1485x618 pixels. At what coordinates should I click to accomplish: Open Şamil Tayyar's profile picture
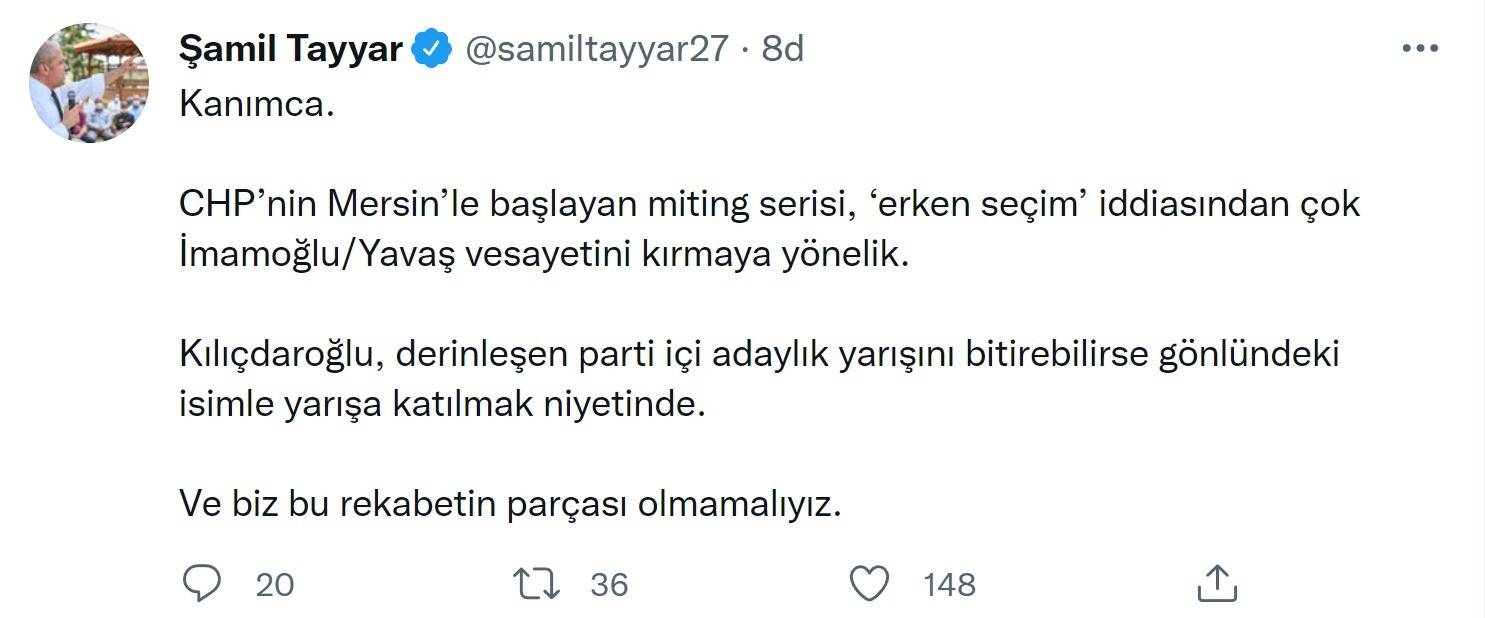[88, 83]
